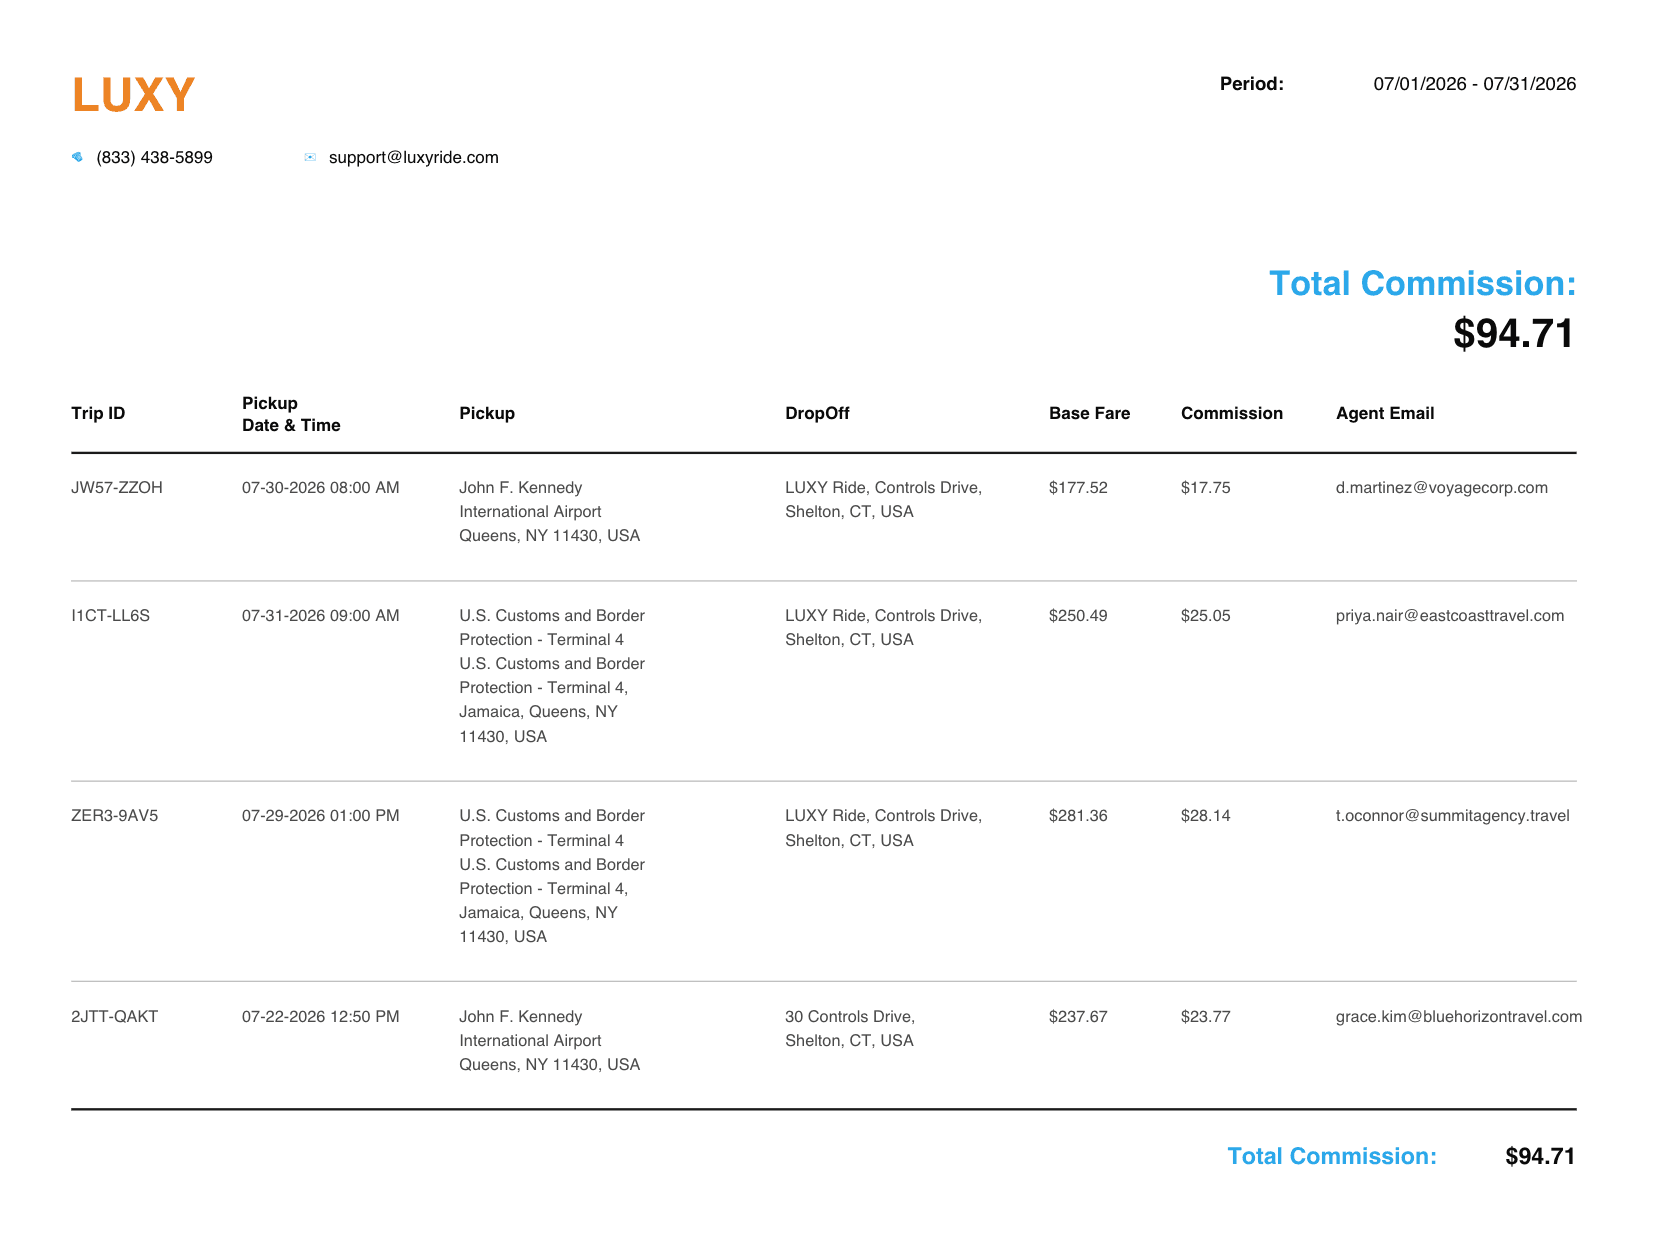The width and height of the screenshot is (1654, 1242).
Task: Select trip ID 2JTT-QAKT
Action: (114, 1016)
